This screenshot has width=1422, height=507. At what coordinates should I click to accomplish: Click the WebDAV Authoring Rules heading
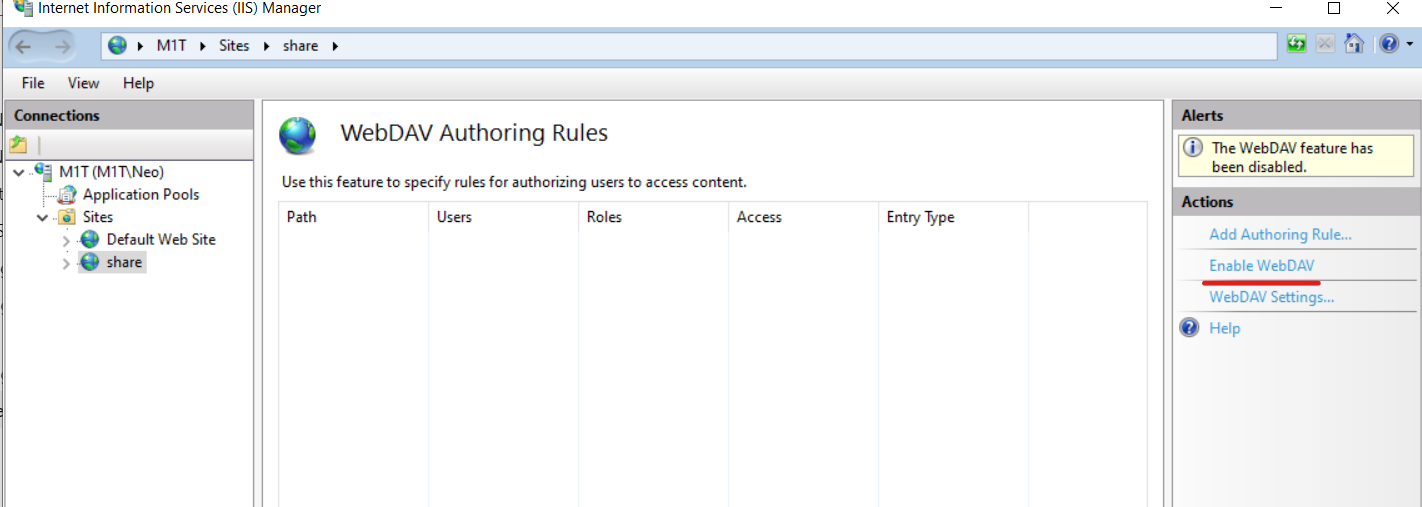click(474, 133)
